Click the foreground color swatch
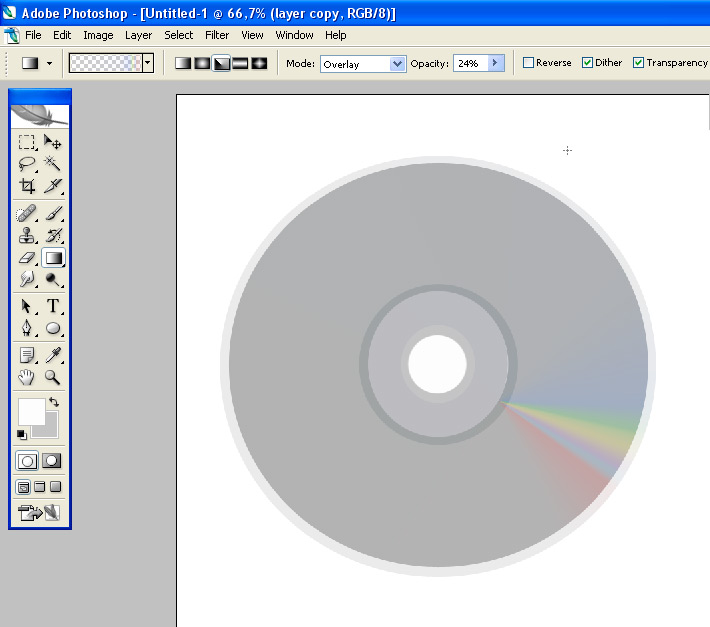The image size is (710, 627). tap(30, 411)
